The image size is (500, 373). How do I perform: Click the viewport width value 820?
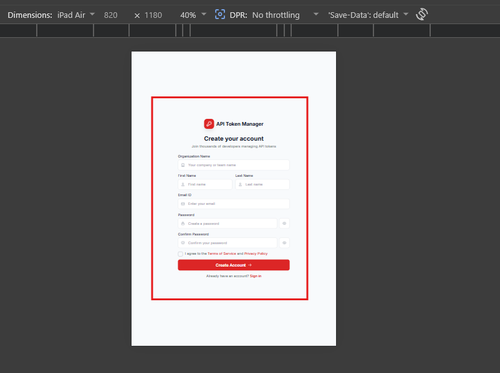(x=110, y=15)
